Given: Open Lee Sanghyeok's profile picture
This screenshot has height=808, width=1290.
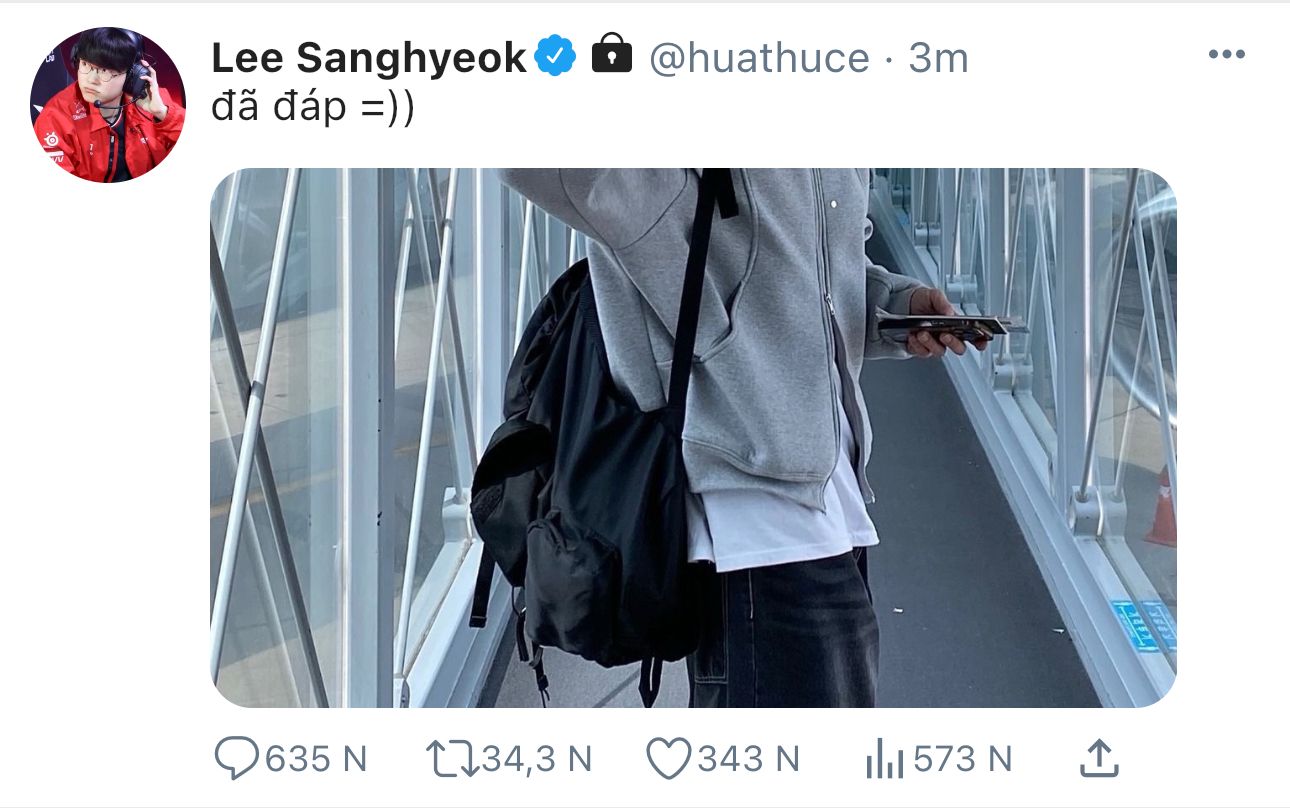Looking at the screenshot, I should tap(107, 105).
